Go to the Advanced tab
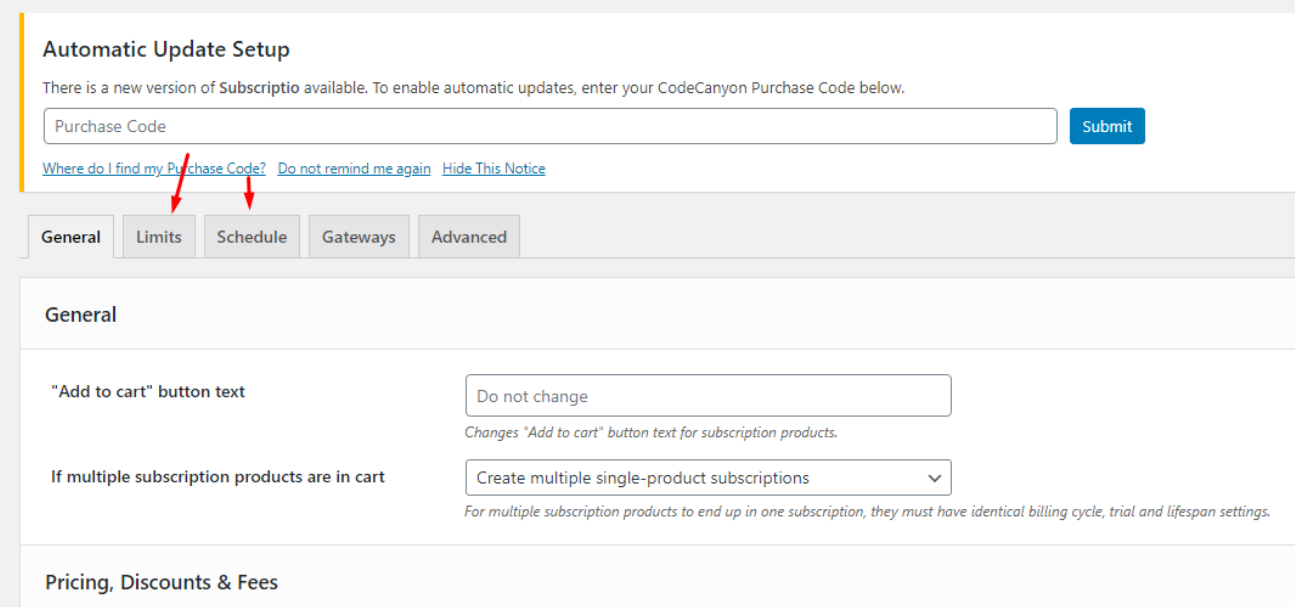 [468, 237]
